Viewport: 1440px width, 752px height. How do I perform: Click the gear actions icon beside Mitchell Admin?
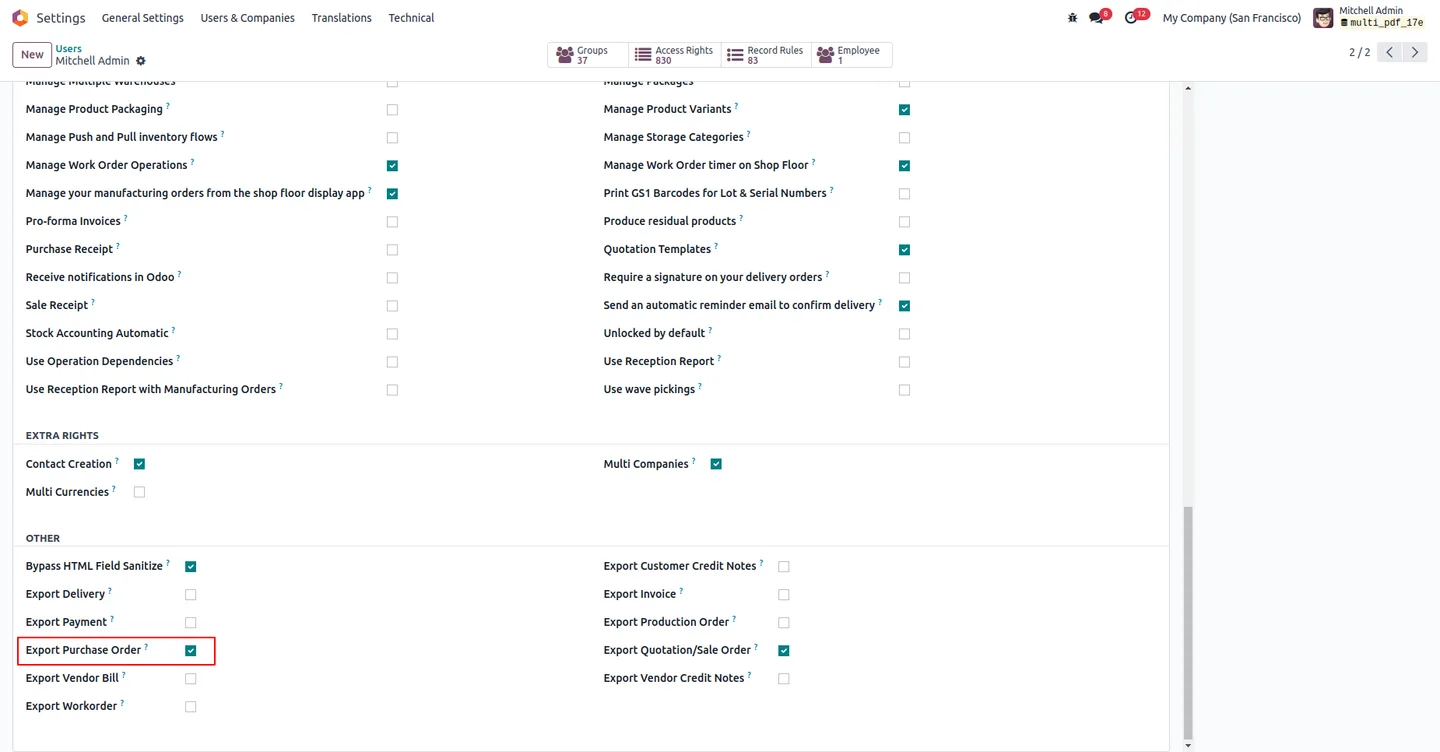[141, 62]
